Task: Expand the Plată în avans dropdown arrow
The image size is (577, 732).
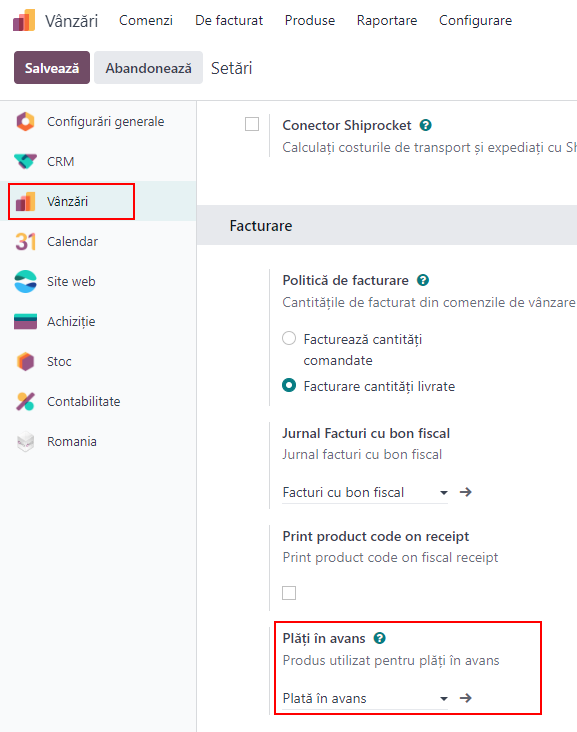Action: [x=444, y=698]
